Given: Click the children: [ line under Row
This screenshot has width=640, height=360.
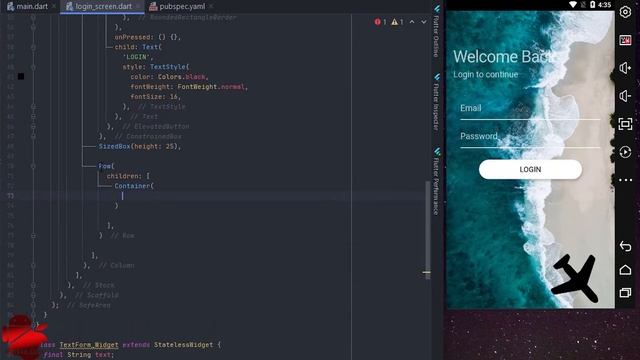Looking at the screenshot, I should point(128,176).
